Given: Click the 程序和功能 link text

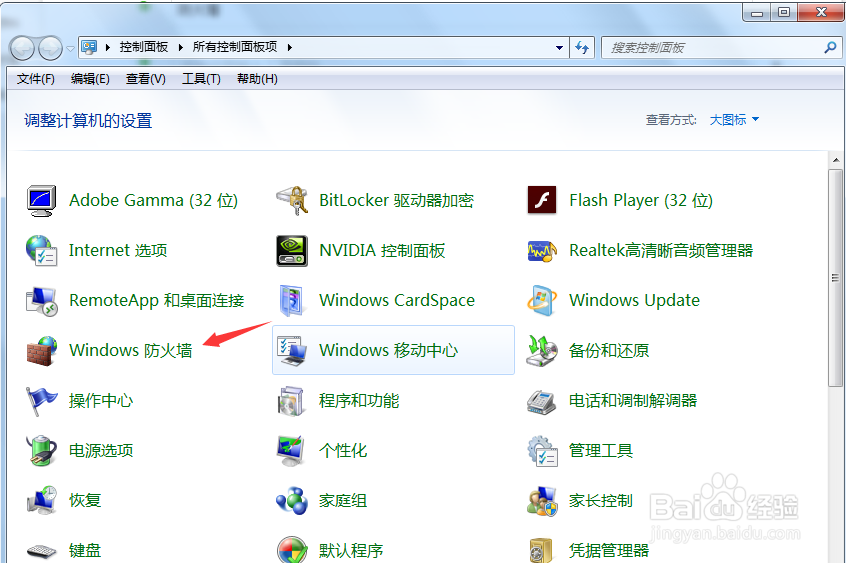Looking at the screenshot, I should click(359, 401).
